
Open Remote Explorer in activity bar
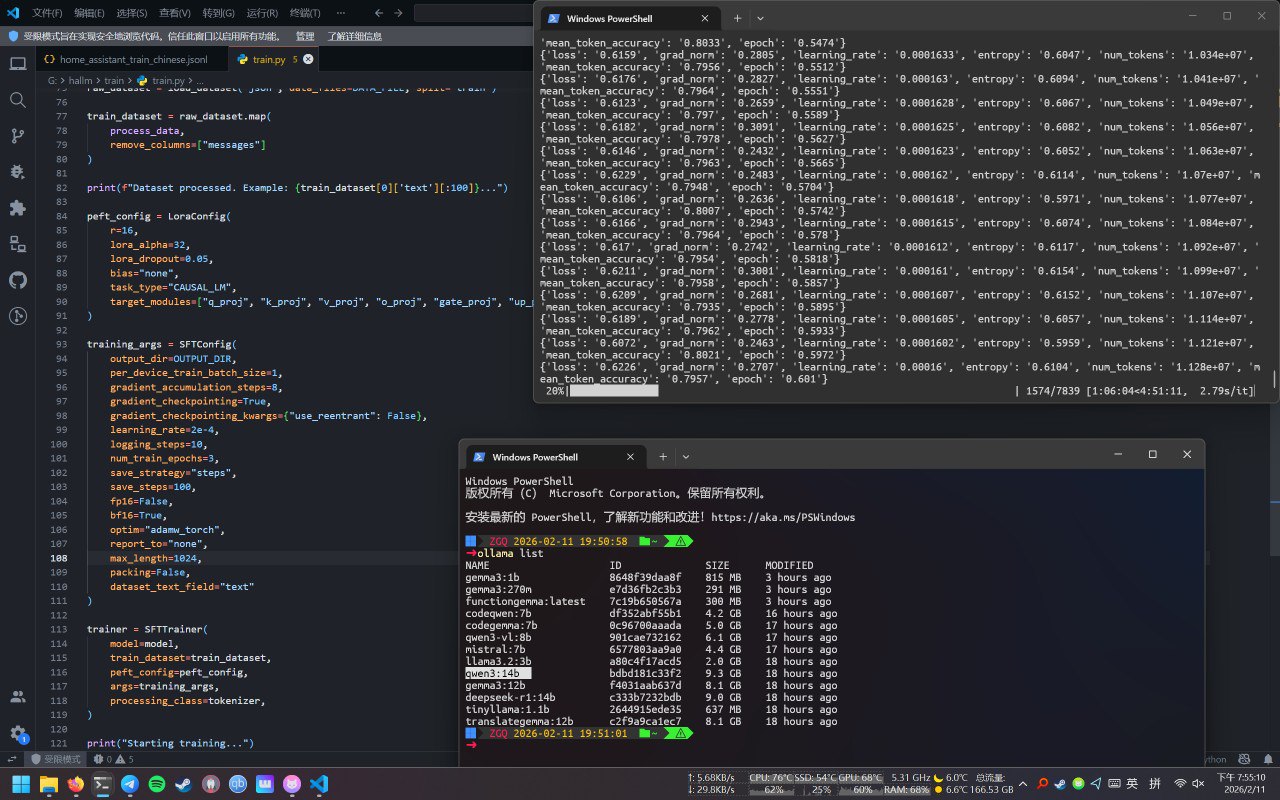pos(18,244)
